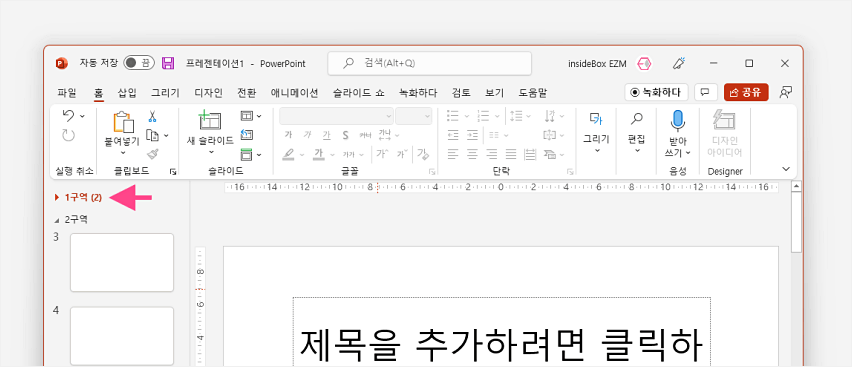The width and height of the screenshot is (852, 367).
Task: Open the font name combo box
Action: coord(336,116)
